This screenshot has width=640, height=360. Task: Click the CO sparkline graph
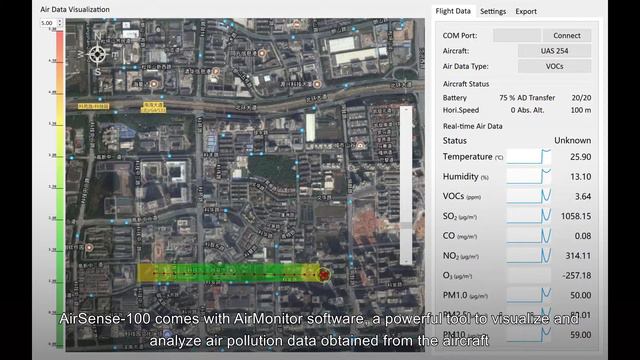coord(529,236)
